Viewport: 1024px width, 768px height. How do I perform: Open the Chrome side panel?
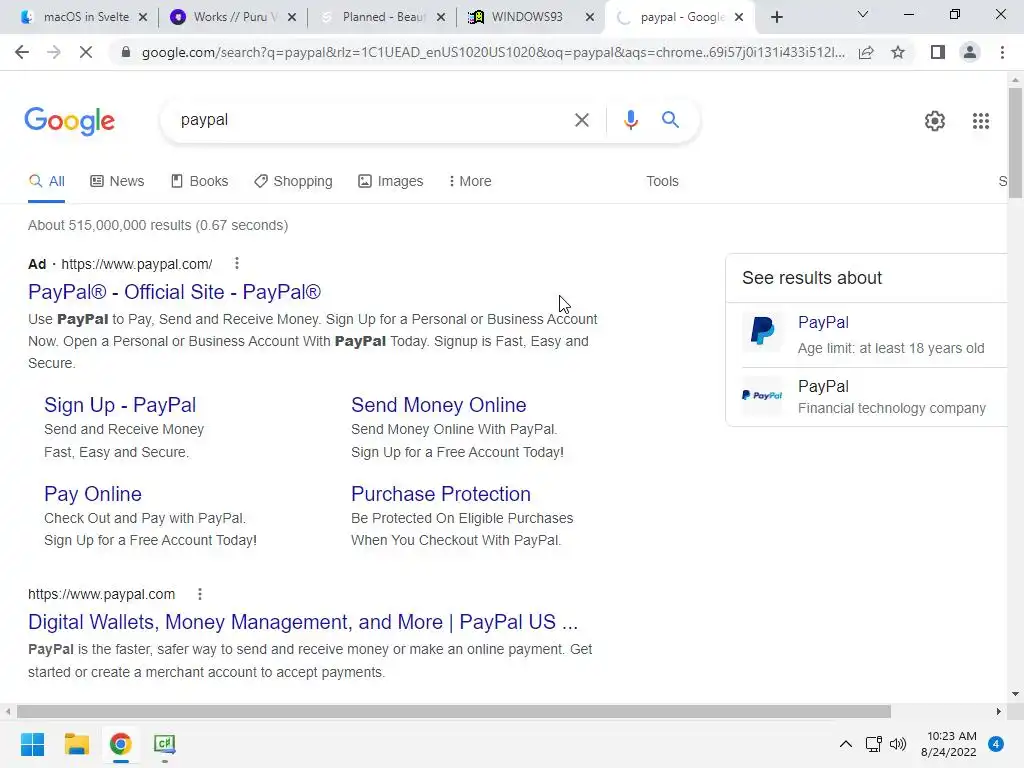coord(938,52)
